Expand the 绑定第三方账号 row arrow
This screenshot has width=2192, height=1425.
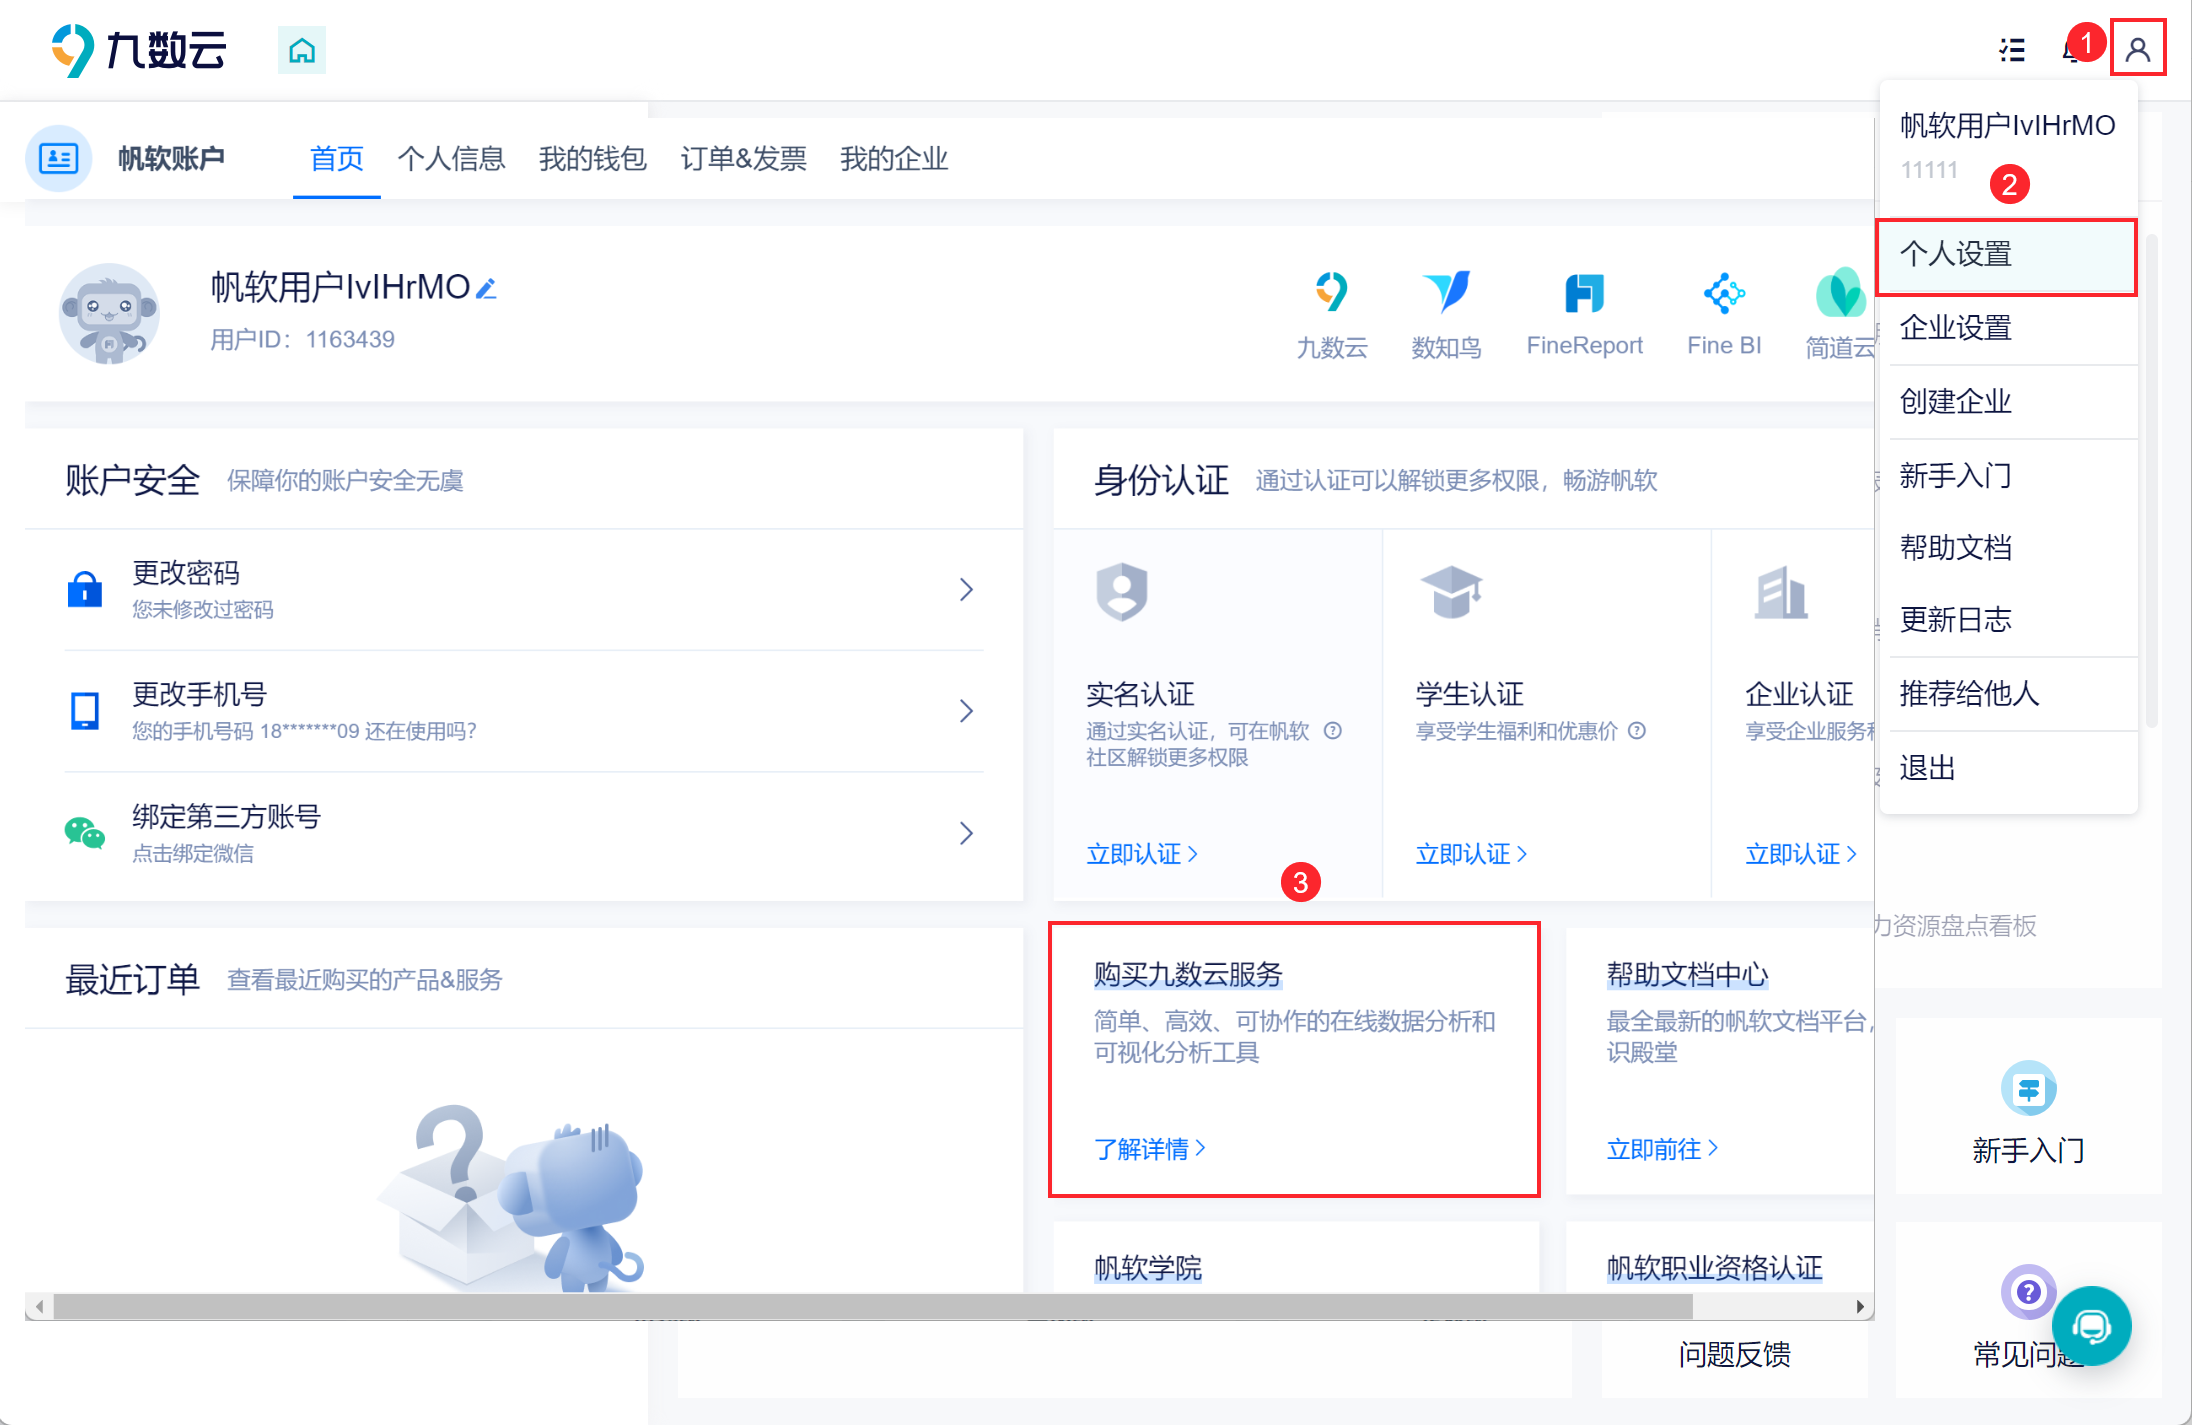pos(966,833)
